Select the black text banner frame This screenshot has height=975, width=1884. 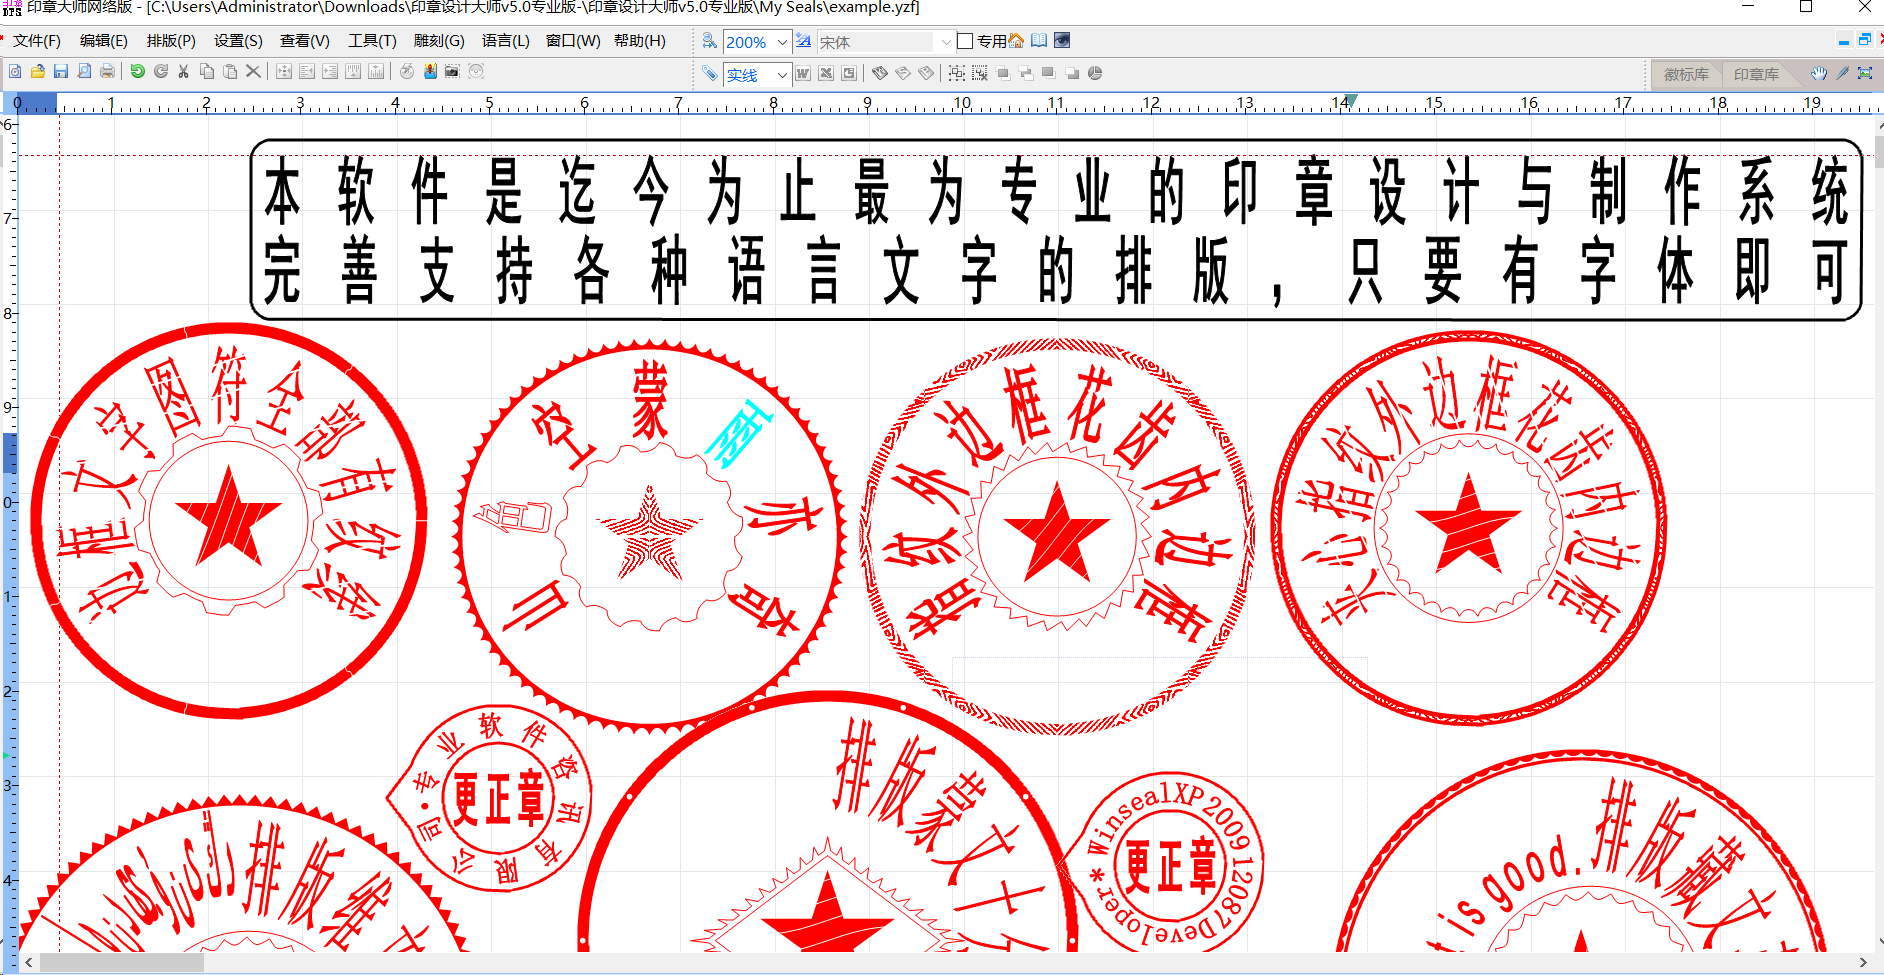[1056, 230]
